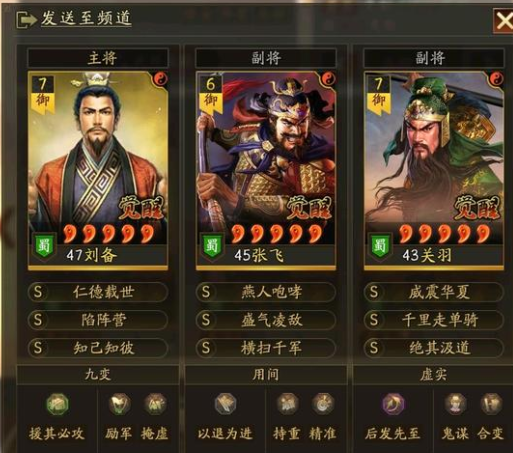The height and width of the screenshot is (453, 513).
Task: Select the 掩虚 tactic icon
Action: pos(155,404)
